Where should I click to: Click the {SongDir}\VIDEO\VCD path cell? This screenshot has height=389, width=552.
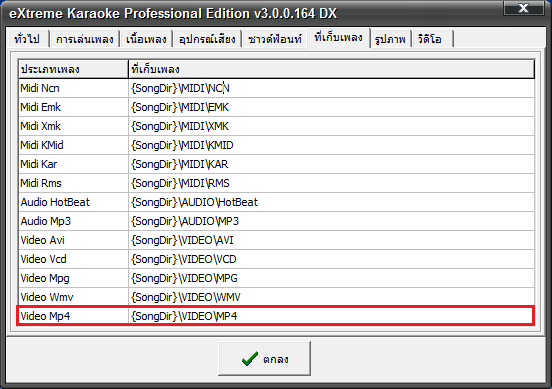332,259
